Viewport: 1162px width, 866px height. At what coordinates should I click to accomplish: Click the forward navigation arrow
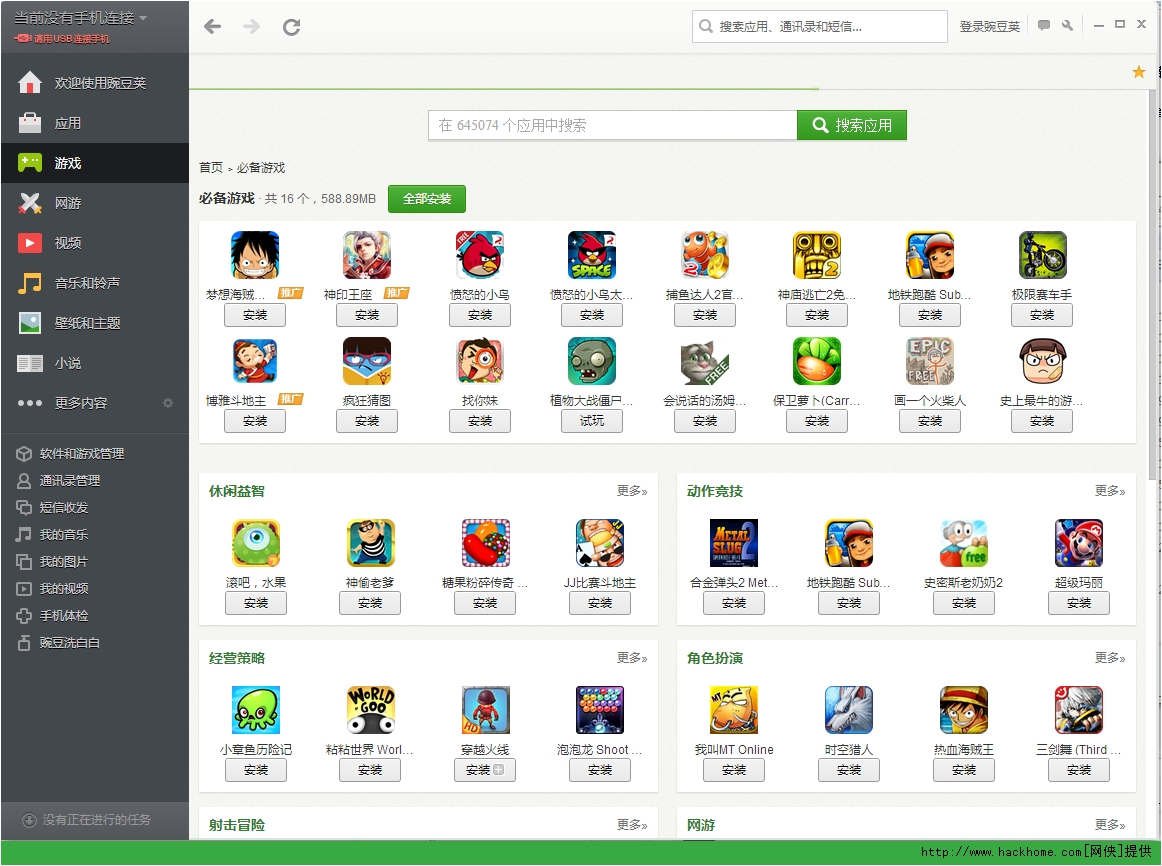pos(252,27)
